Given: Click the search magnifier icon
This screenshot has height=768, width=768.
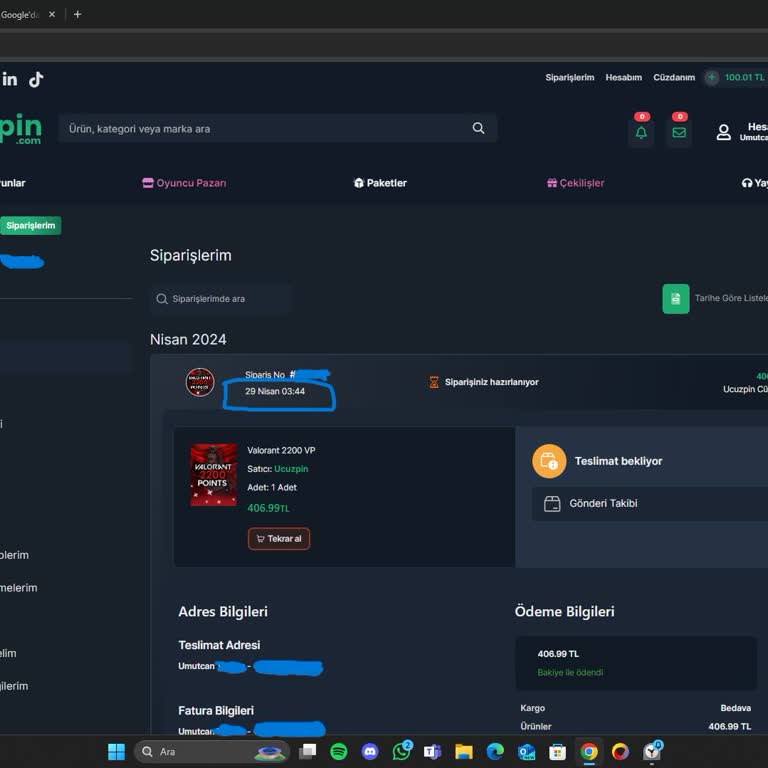Looking at the screenshot, I should 478,128.
